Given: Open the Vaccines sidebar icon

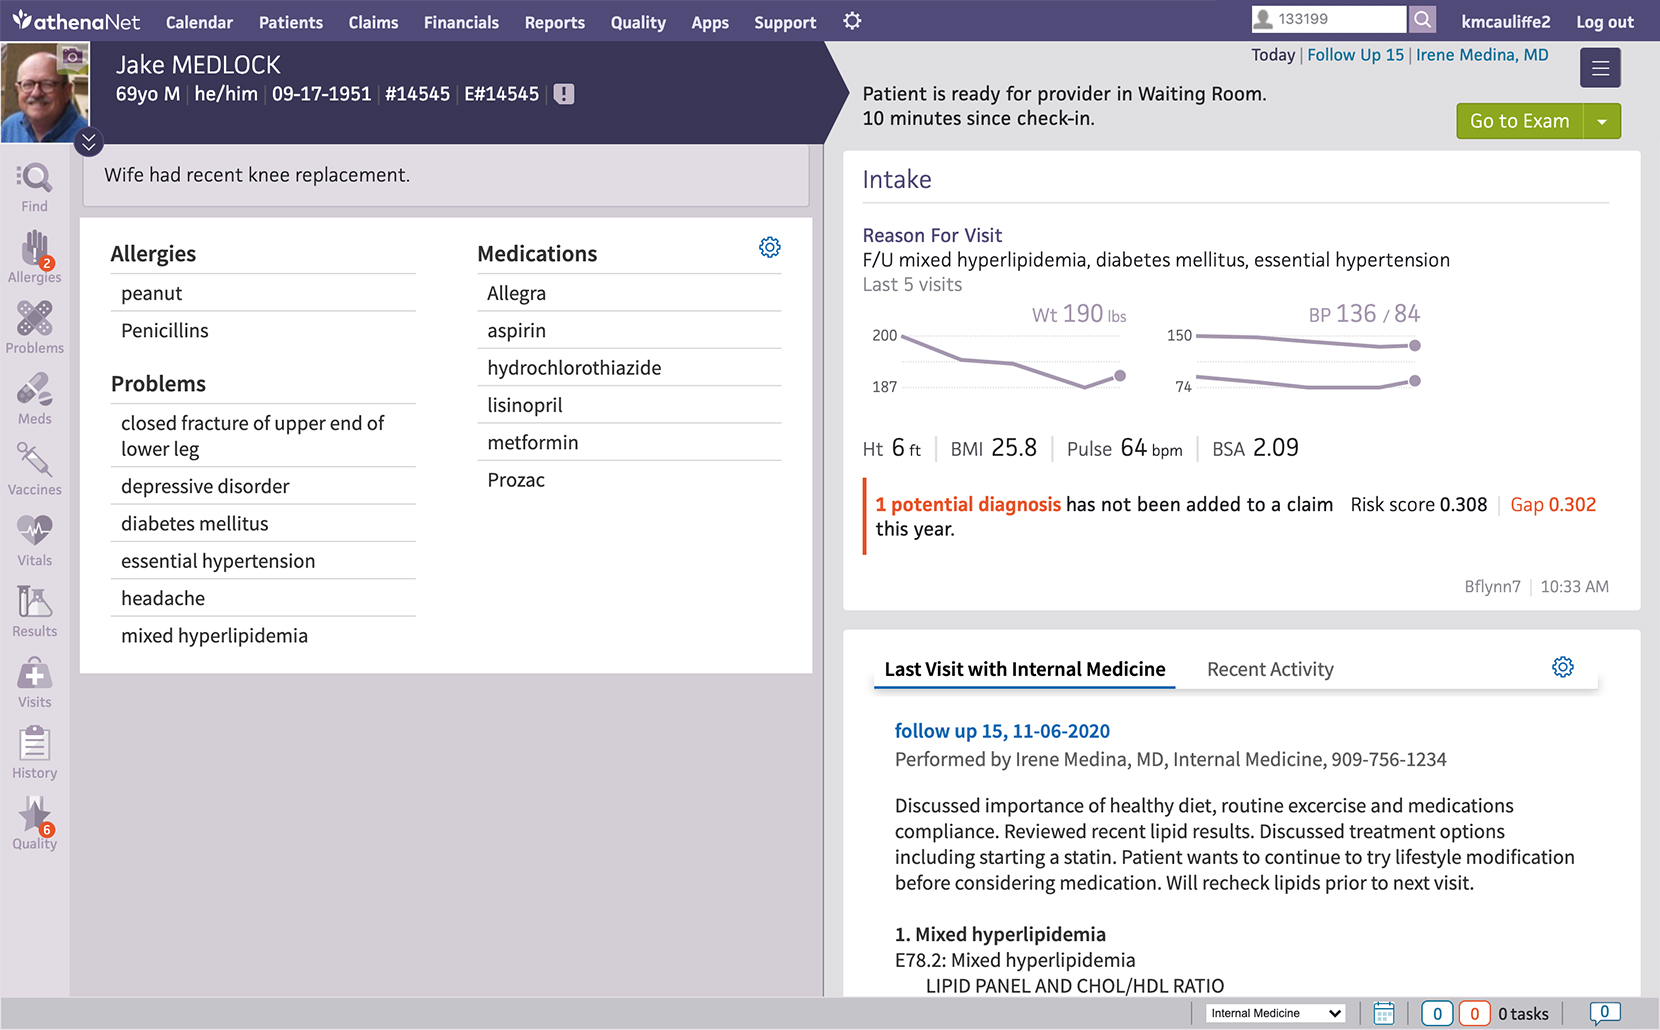Looking at the screenshot, I should (x=34, y=470).
